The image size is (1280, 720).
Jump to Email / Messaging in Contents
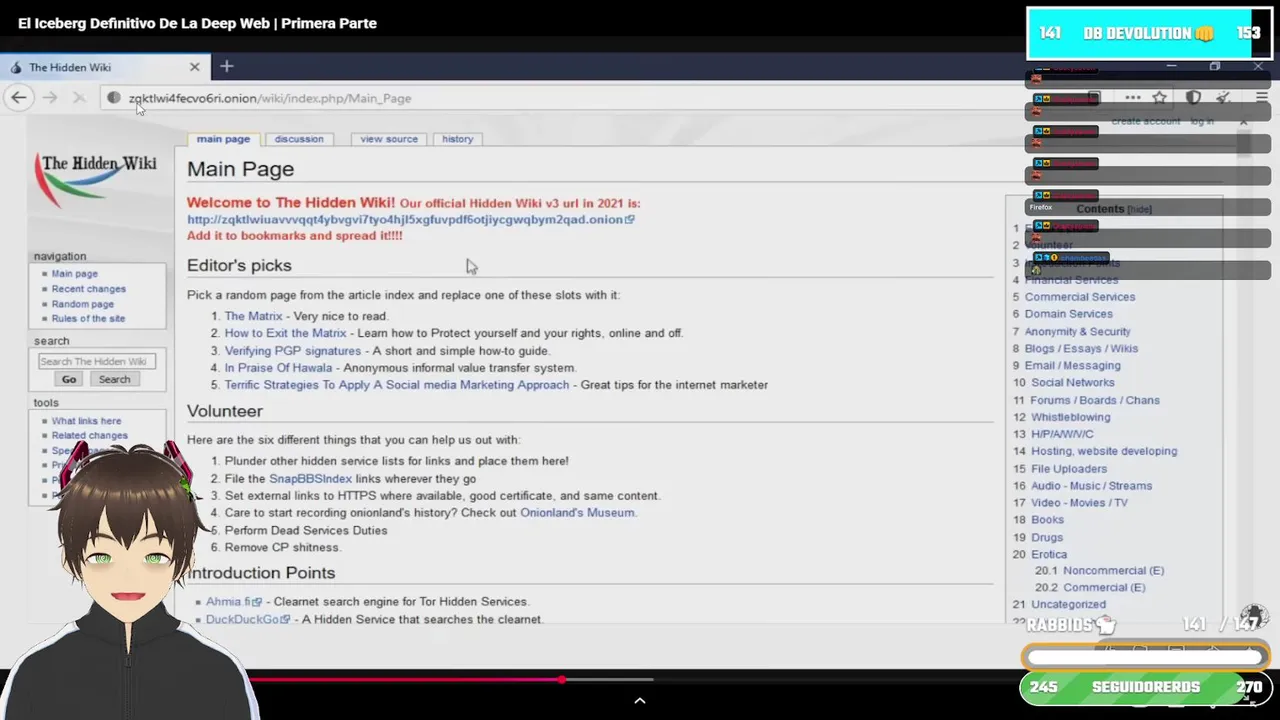click(x=1072, y=366)
